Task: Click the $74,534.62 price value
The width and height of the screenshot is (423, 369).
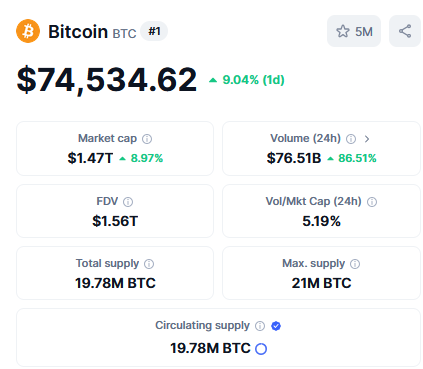Action: point(107,80)
